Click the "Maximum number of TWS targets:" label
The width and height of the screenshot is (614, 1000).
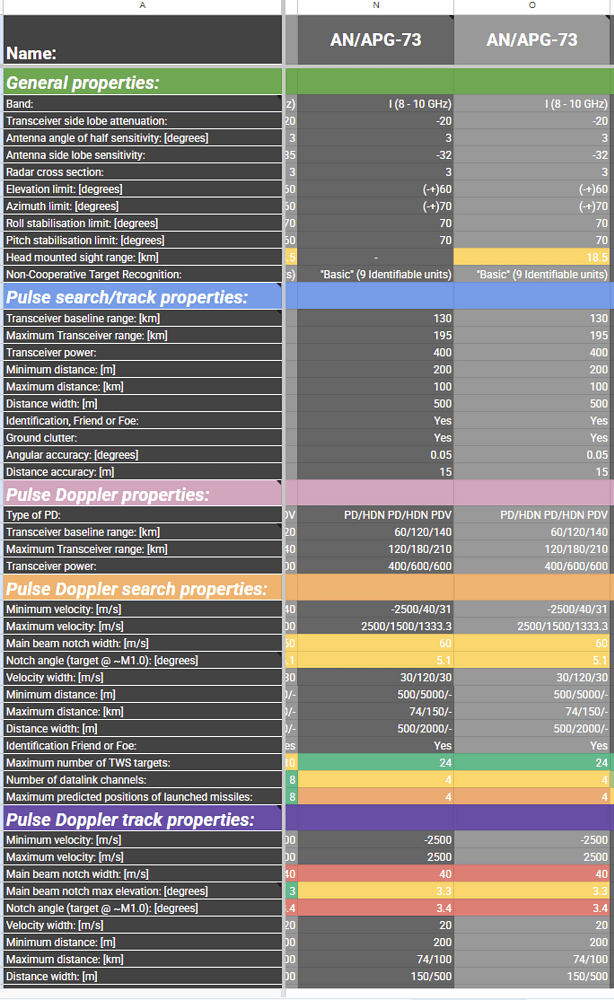pyautogui.click(x=142, y=763)
